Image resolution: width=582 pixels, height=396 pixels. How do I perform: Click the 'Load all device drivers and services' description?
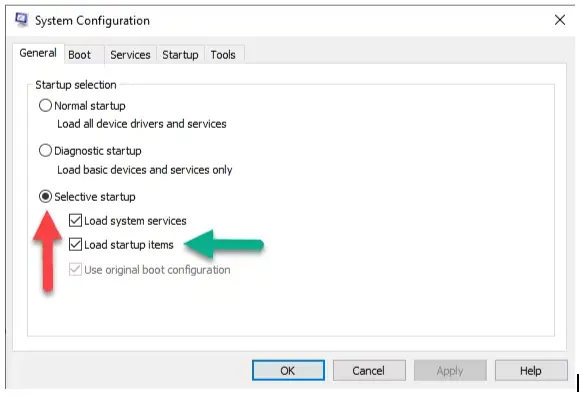click(x=142, y=124)
